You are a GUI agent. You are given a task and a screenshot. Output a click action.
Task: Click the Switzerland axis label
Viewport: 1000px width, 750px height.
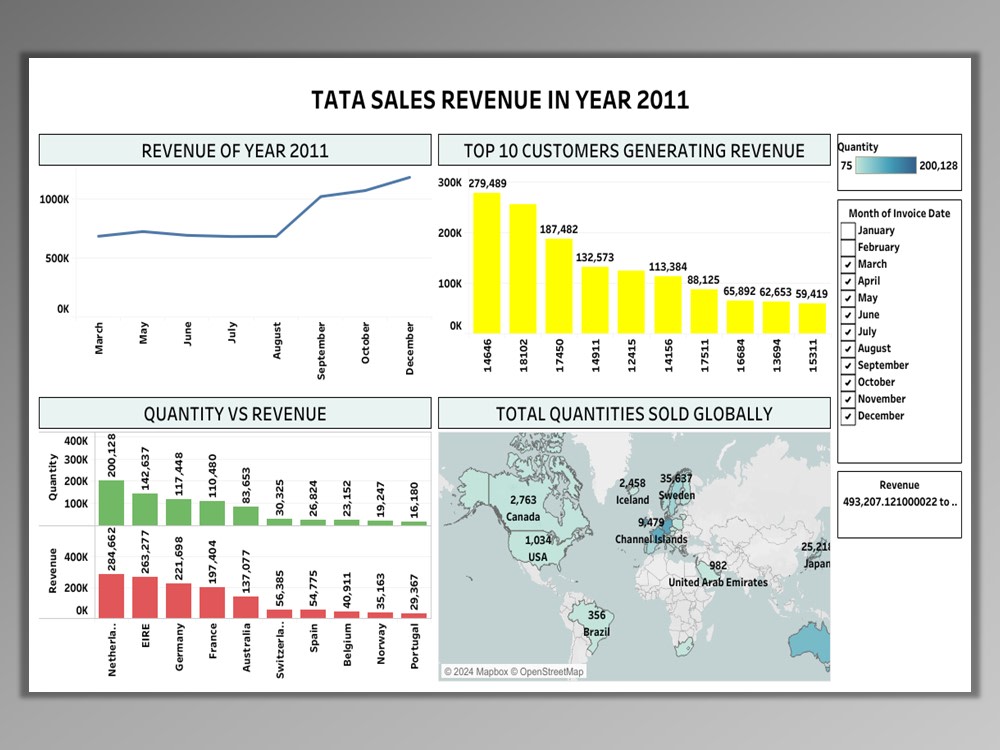point(279,651)
